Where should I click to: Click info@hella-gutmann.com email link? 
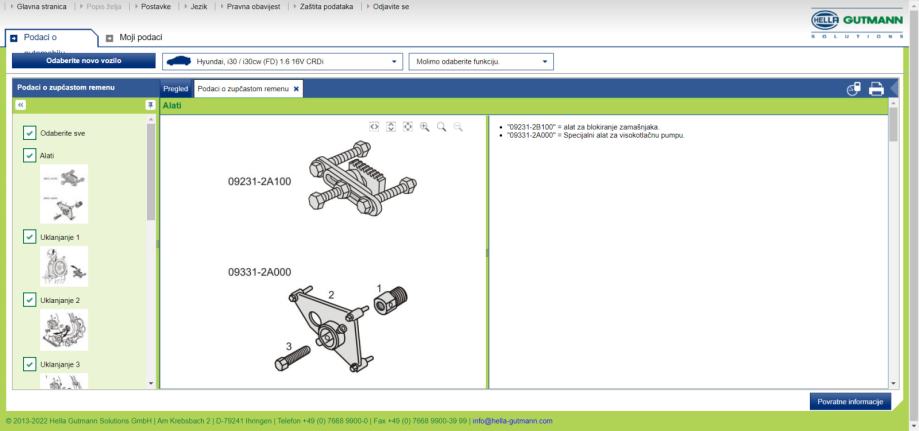click(512, 421)
